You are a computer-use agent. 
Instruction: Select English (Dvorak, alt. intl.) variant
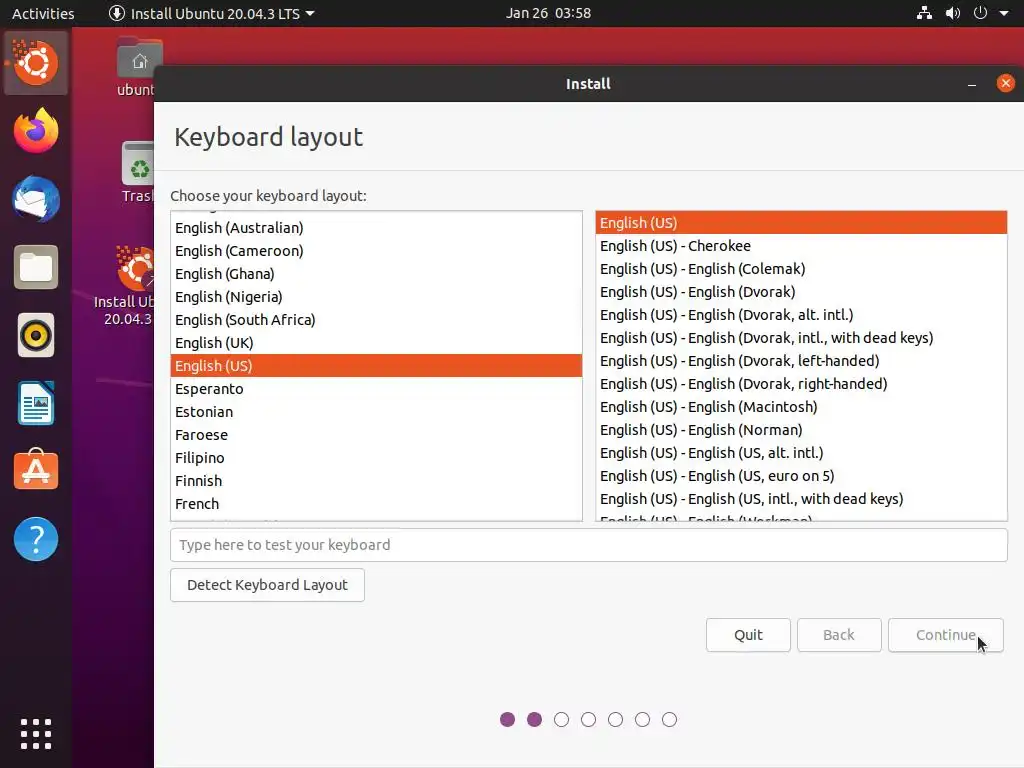tap(801, 315)
